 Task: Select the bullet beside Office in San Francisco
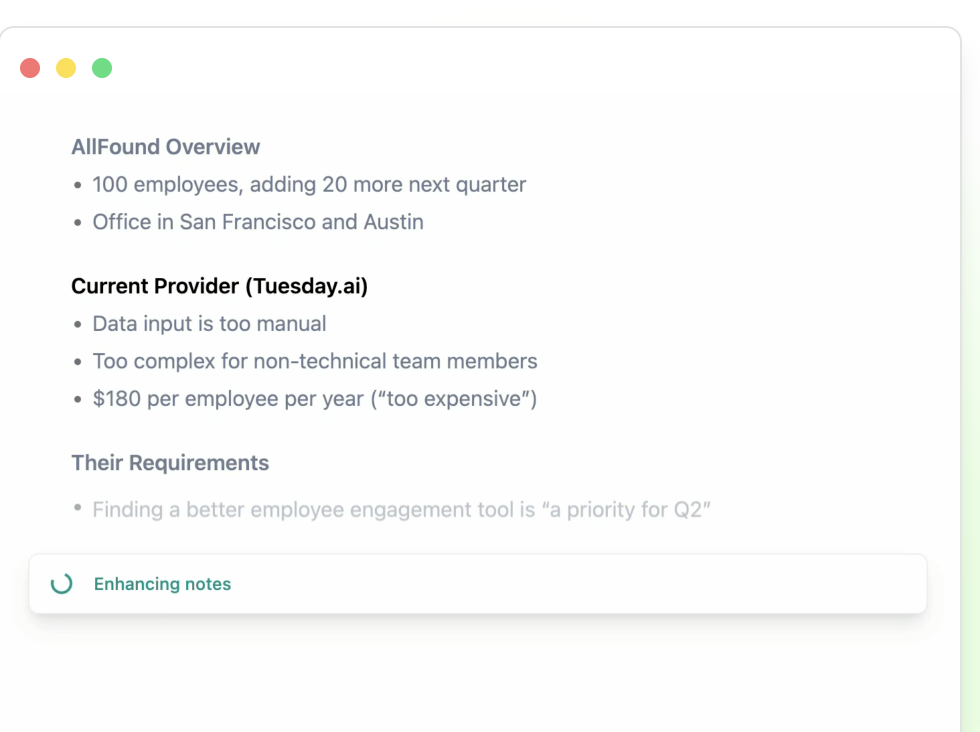[77, 222]
